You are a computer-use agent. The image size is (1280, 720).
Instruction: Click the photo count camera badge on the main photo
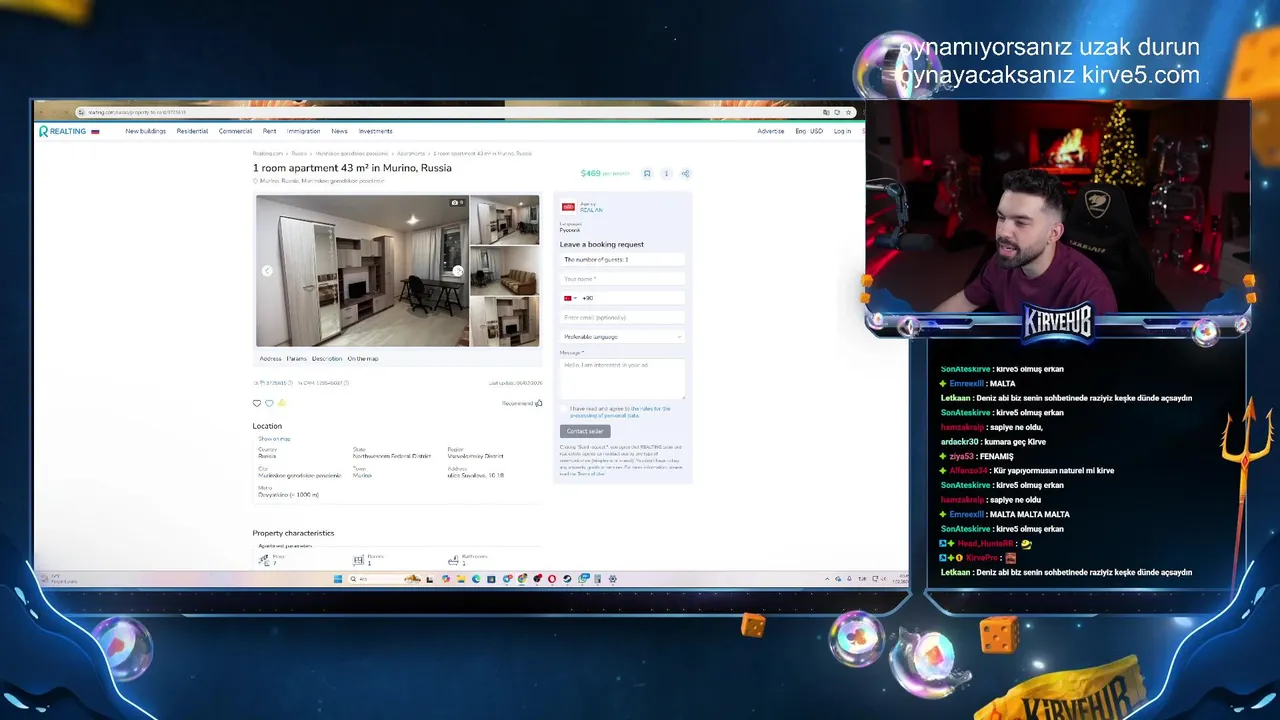pos(457,202)
